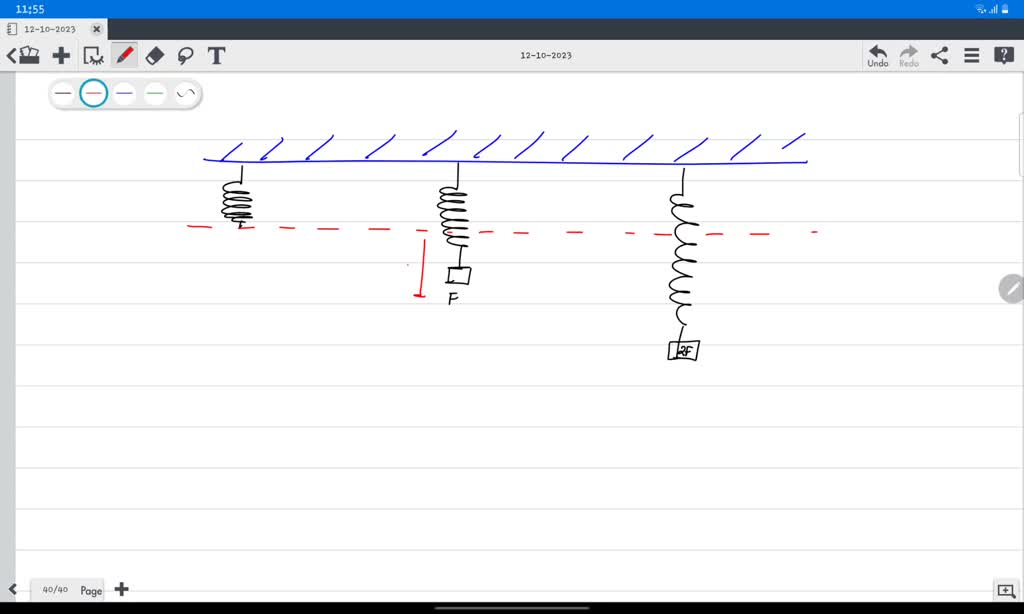Select the Eraser tool
This screenshot has width=1024, height=614.
pos(155,56)
